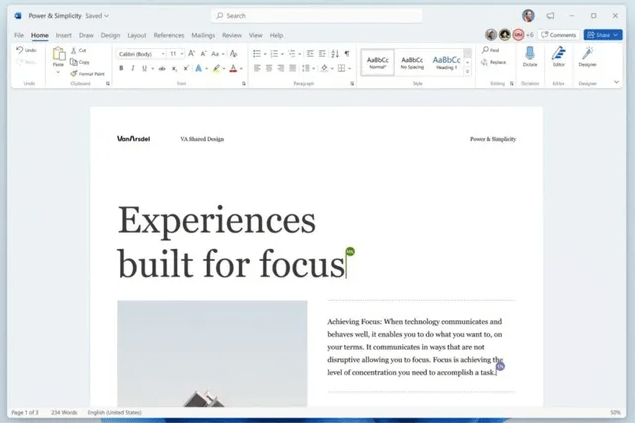Screen dimensions: 635x423
Task: Apply the yellow text highlight color
Action: coord(216,68)
